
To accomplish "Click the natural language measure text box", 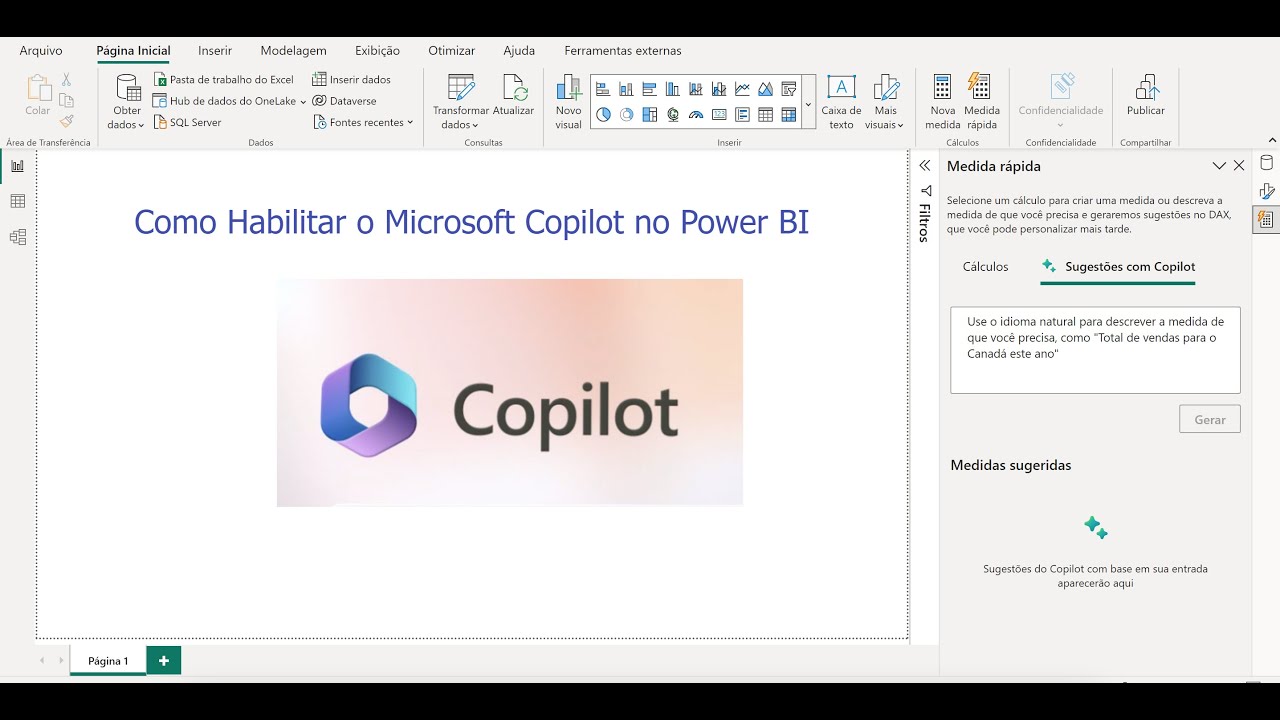I will (1095, 350).
